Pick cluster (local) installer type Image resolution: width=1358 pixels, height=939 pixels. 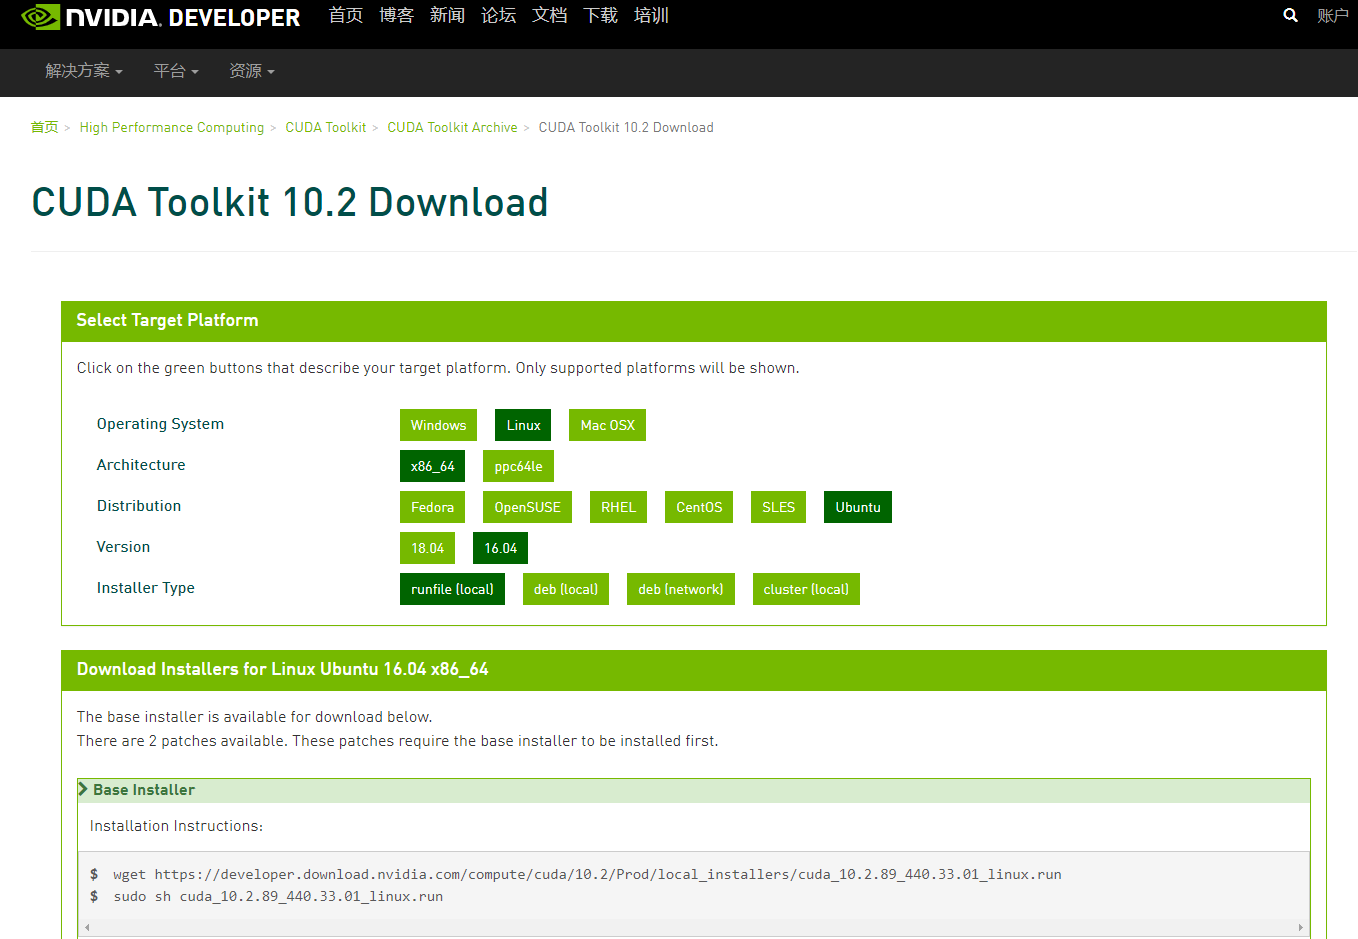pyautogui.click(x=806, y=589)
